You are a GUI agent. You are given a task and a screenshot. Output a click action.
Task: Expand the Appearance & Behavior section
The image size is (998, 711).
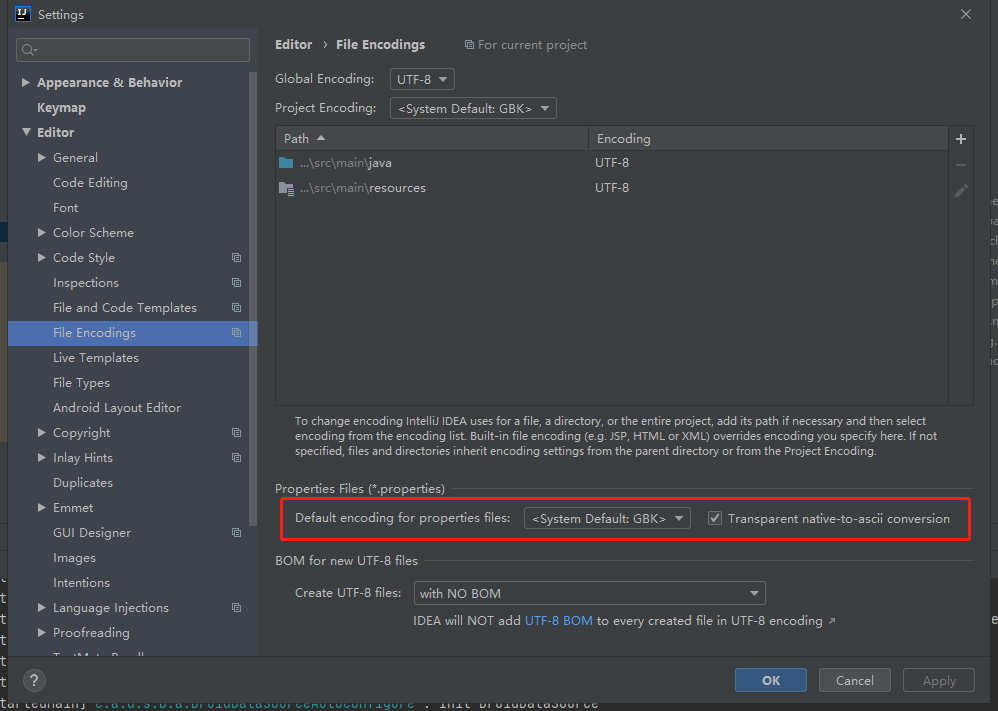coord(25,83)
